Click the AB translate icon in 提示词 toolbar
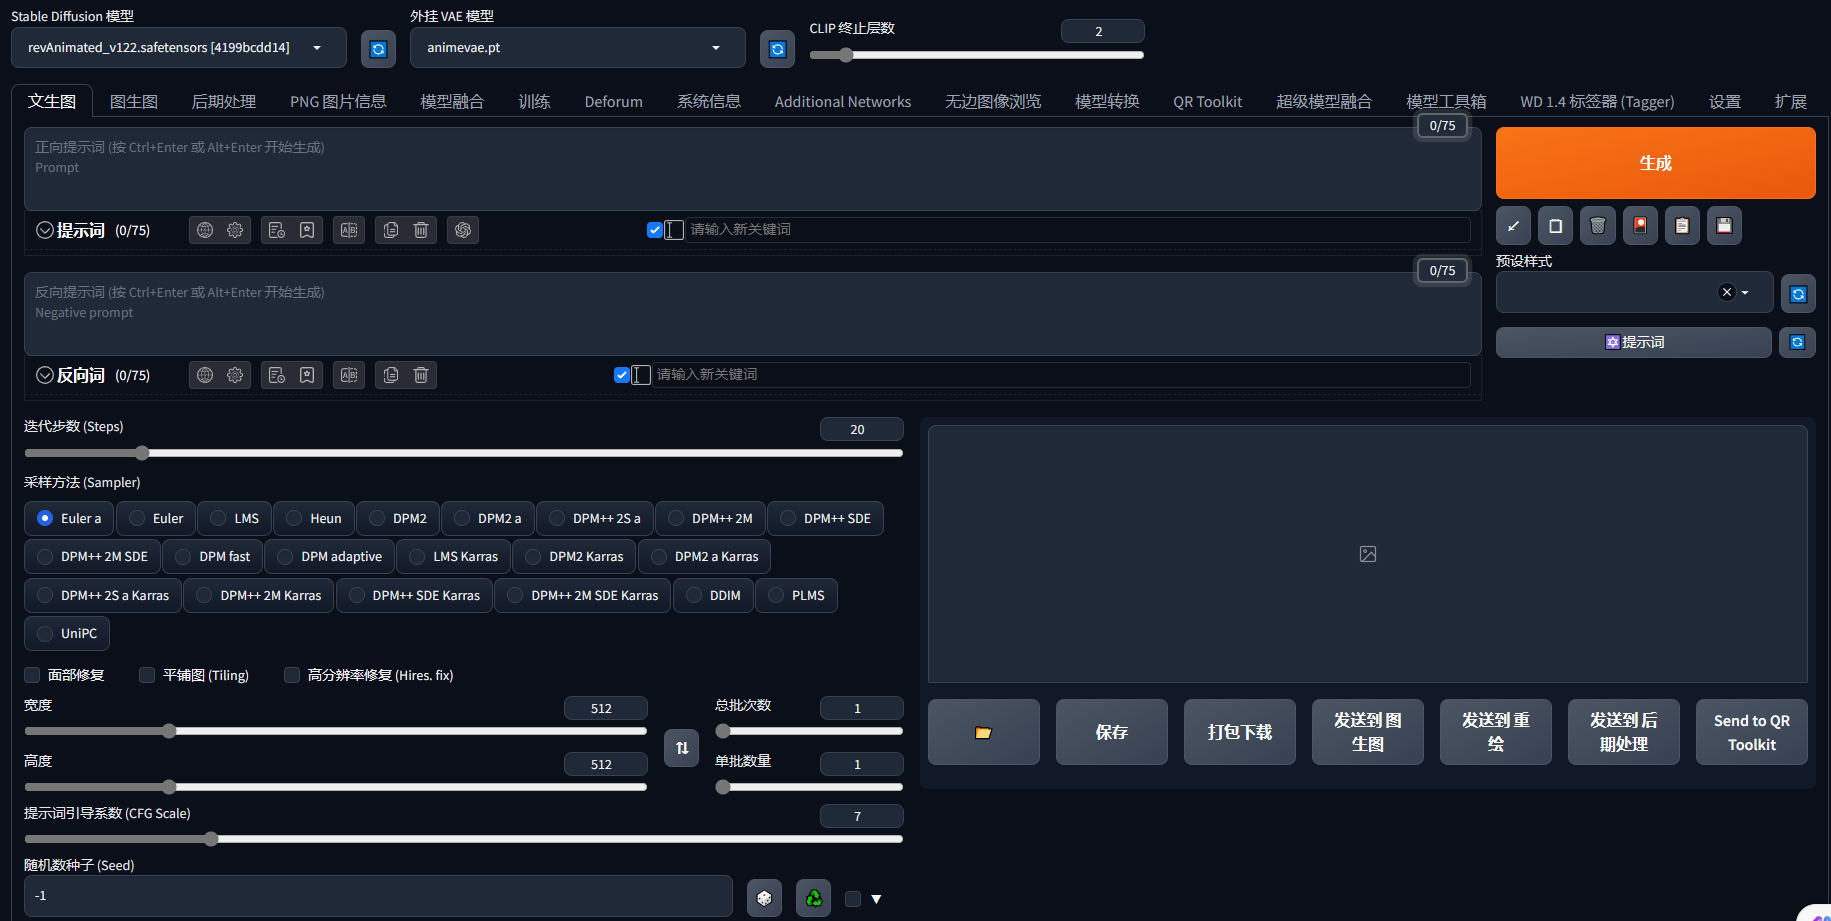Image resolution: width=1831 pixels, height=921 pixels. 349,230
